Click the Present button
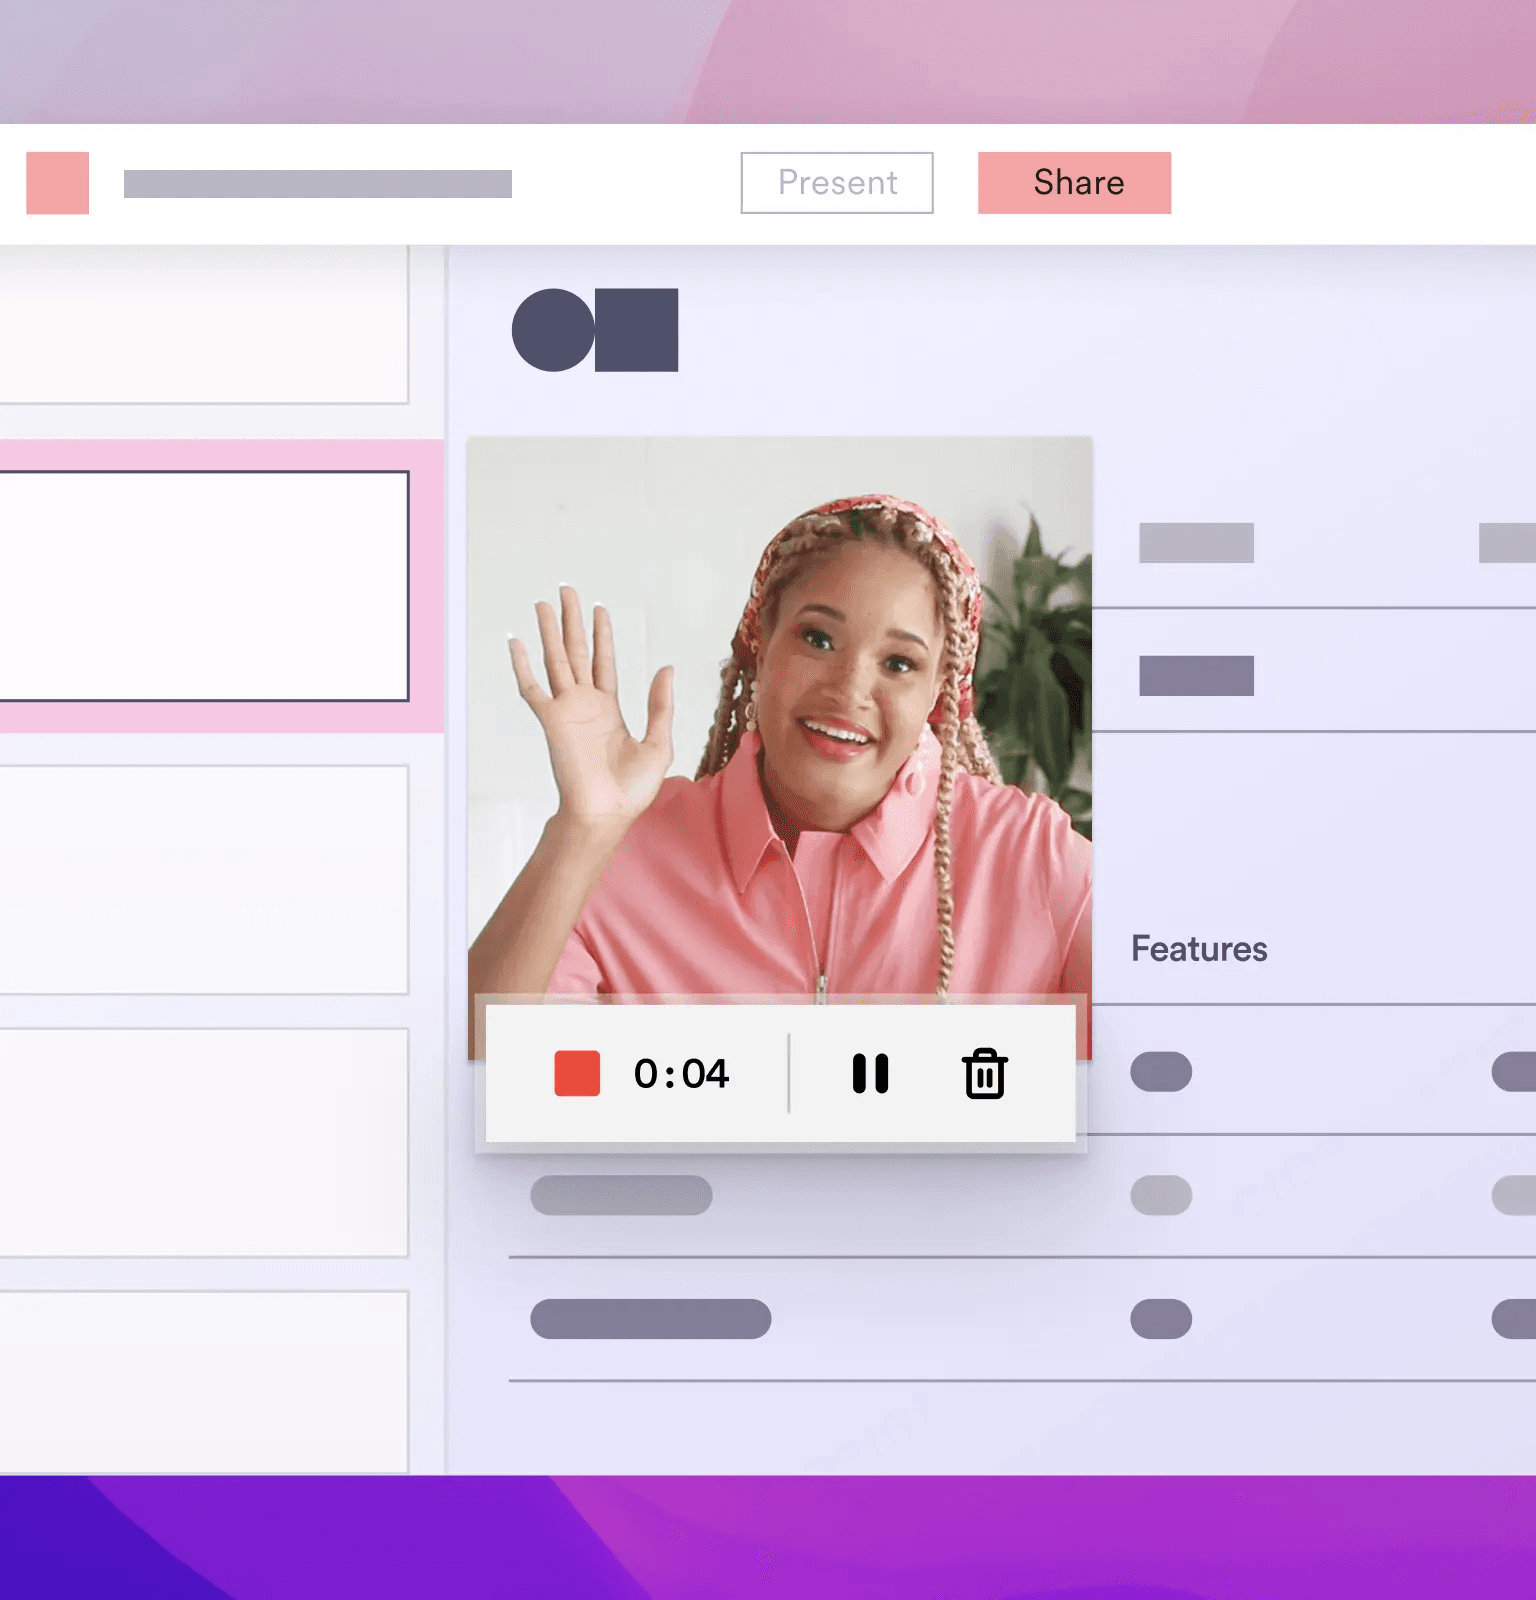Screen dimensions: 1536x1600 pos(836,183)
